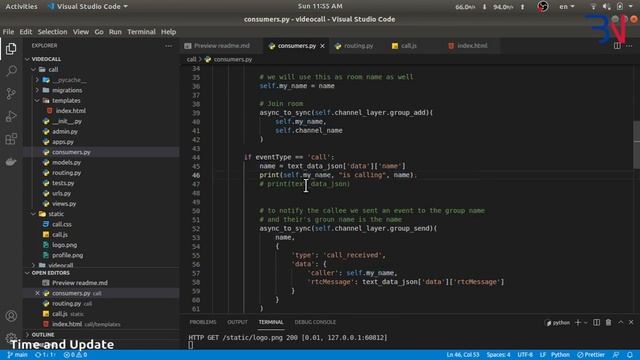Click Explorer more actions ellipsis
The width and height of the screenshot is (640, 360).
(x=169, y=46)
